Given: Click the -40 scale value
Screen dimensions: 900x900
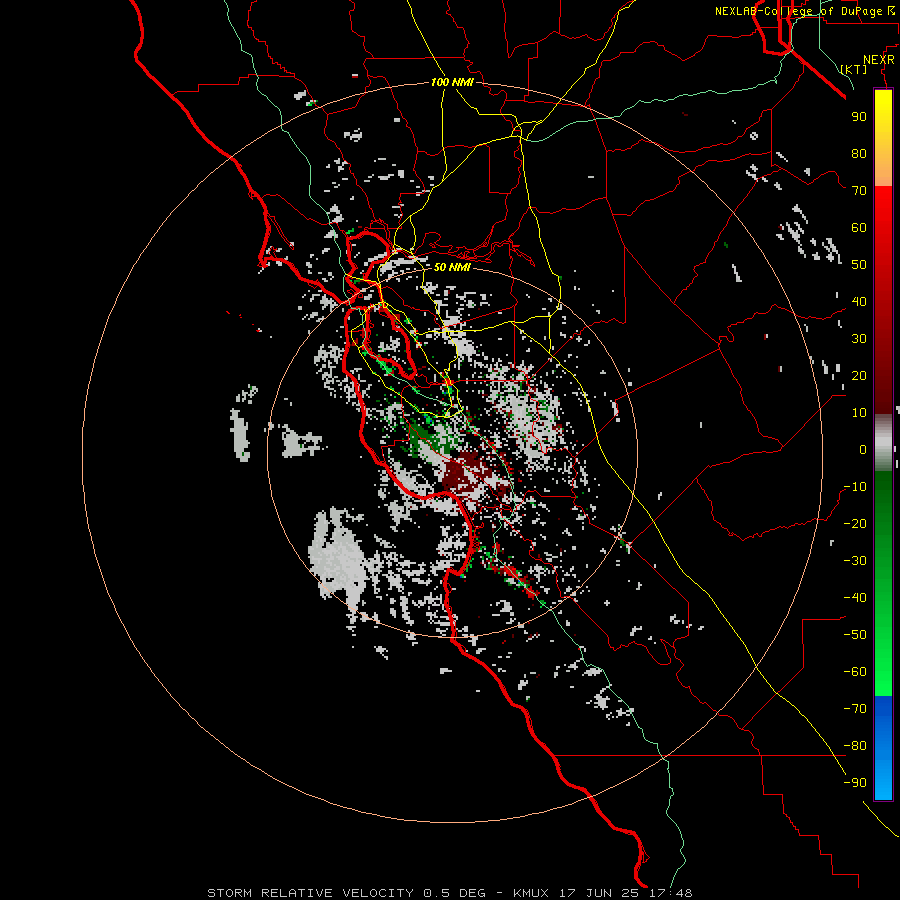Looking at the screenshot, I should tap(855, 598).
